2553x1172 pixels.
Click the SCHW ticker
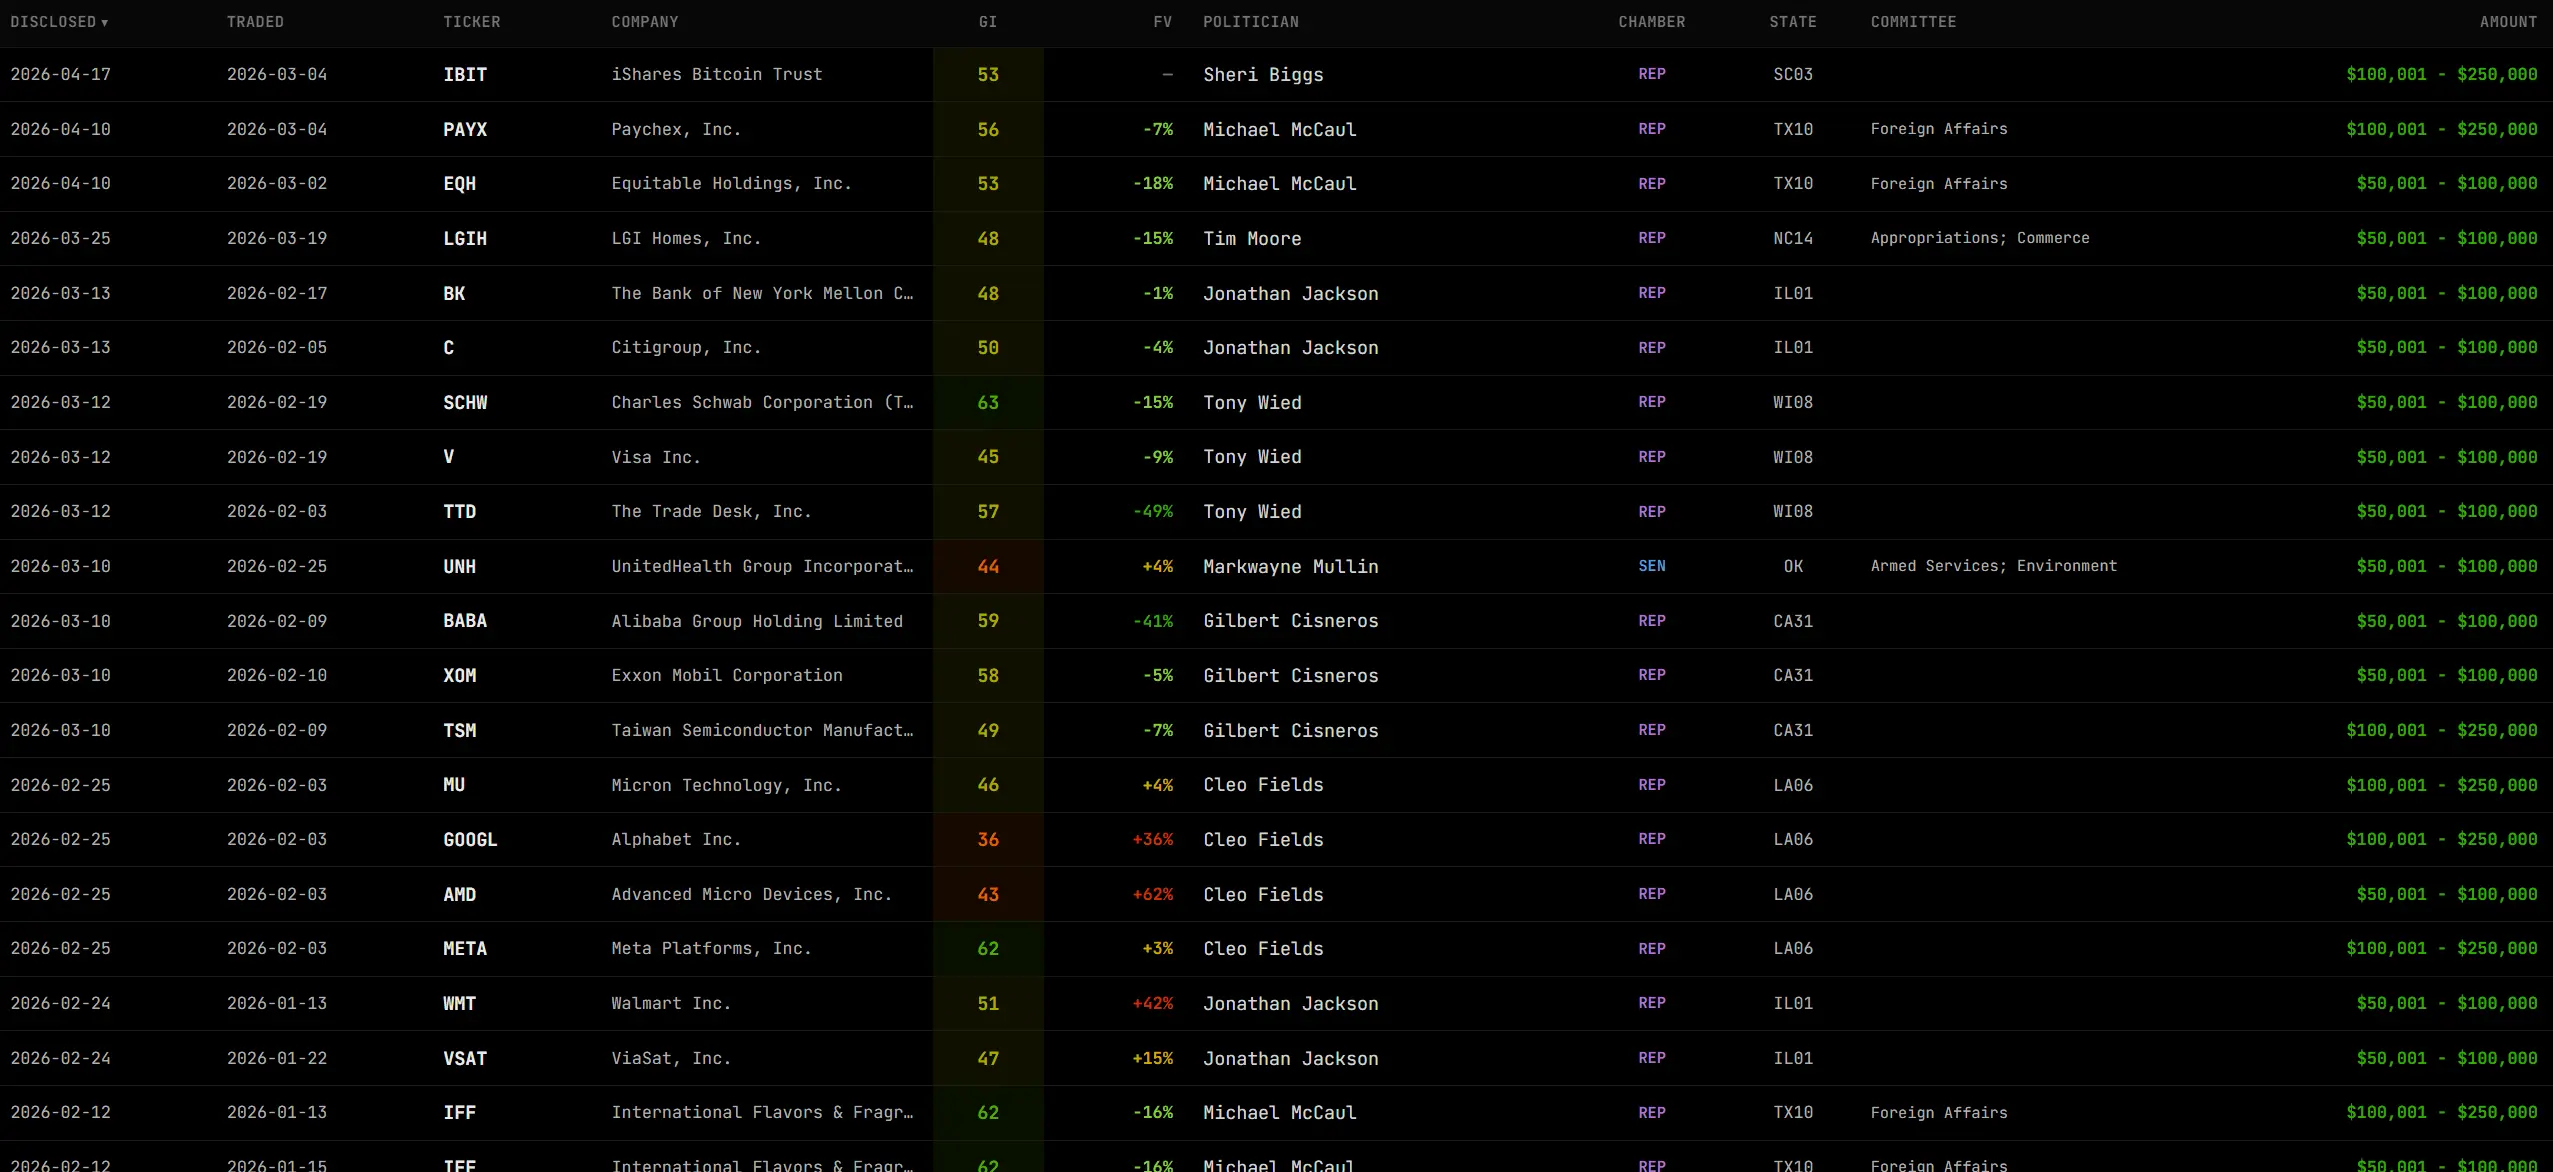465,403
